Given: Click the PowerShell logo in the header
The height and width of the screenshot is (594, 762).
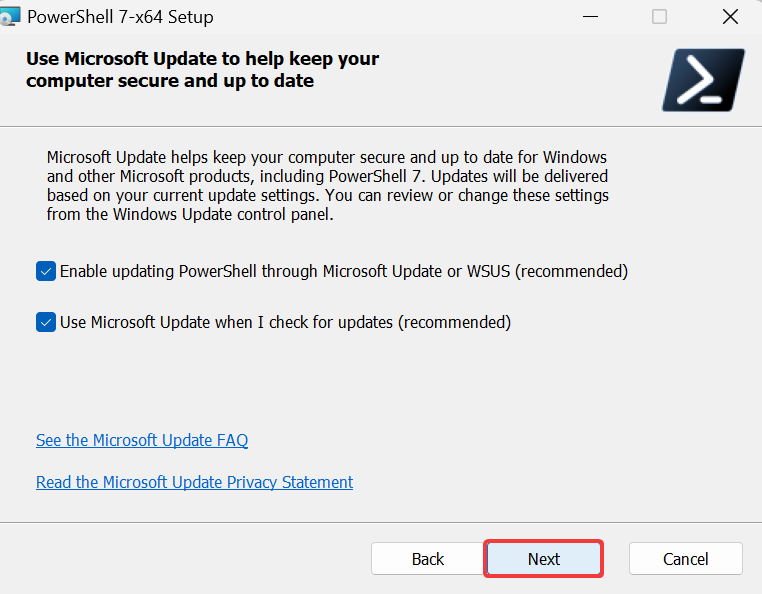Looking at the screenshot, I should 703,80.
